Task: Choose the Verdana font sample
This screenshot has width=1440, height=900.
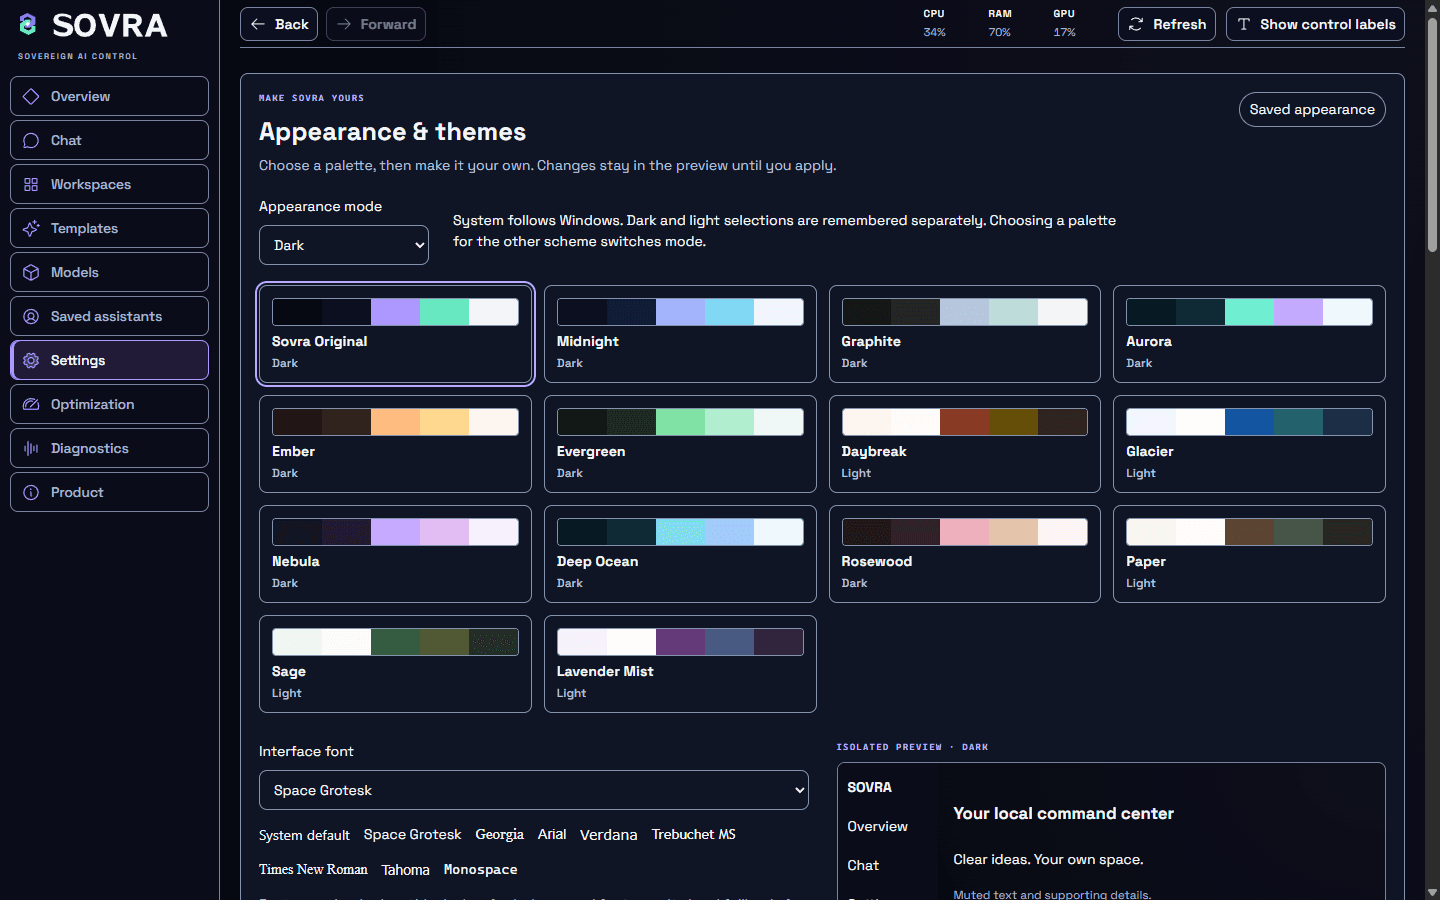Action: [608, 835]
